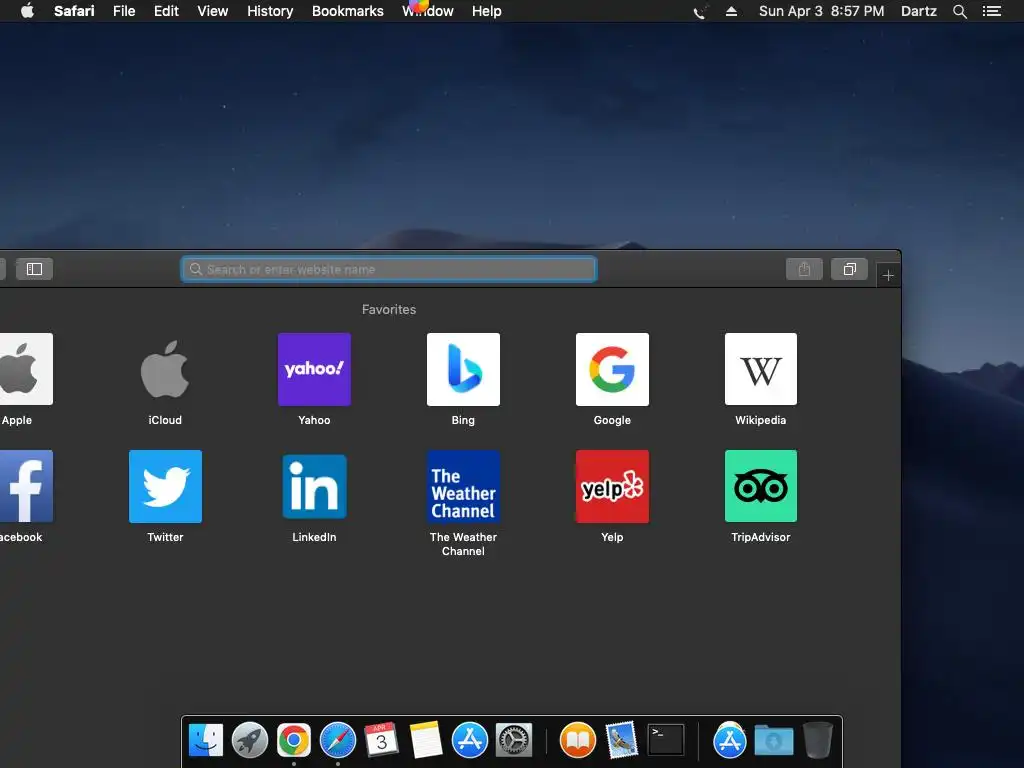Open the Edit menu
Image resolution: width=1024 pixels, height=768 pixels.
pos(166,11)
